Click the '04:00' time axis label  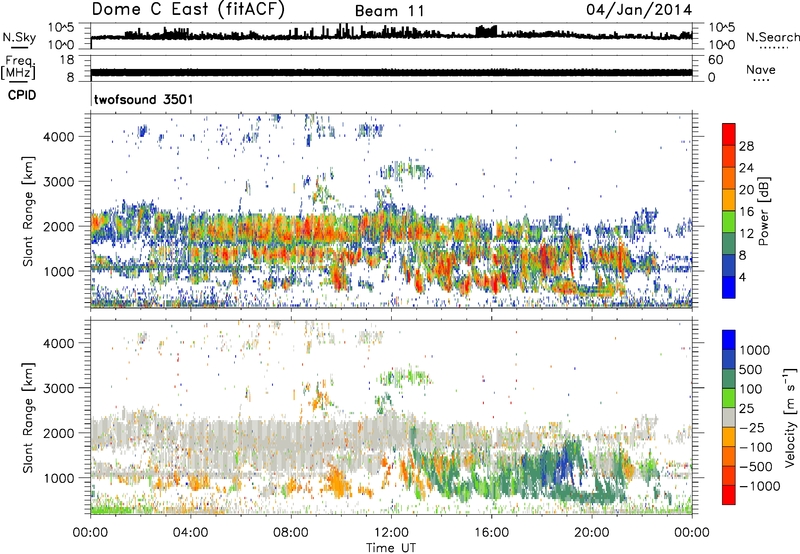click(190, 533)
